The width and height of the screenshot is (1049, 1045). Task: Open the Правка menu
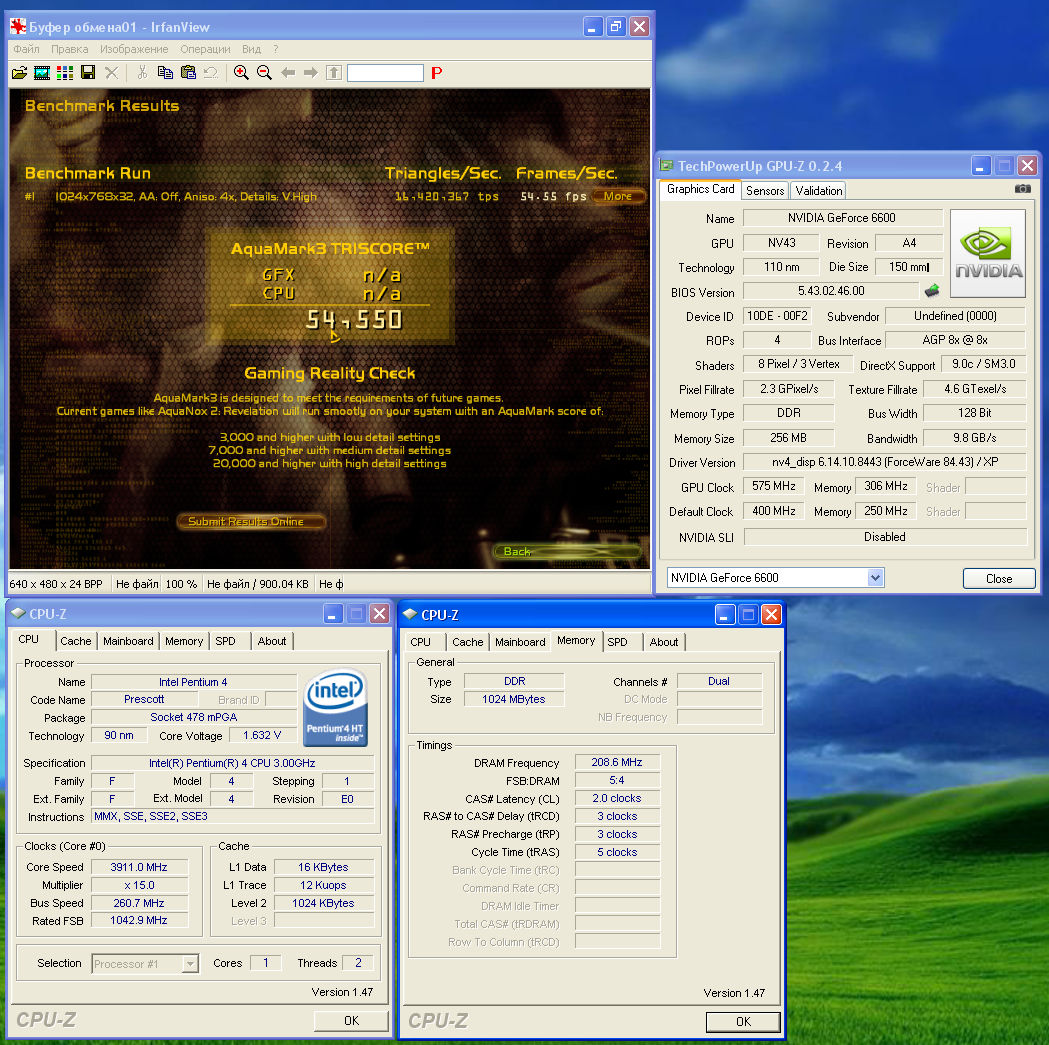coord(70,49)
